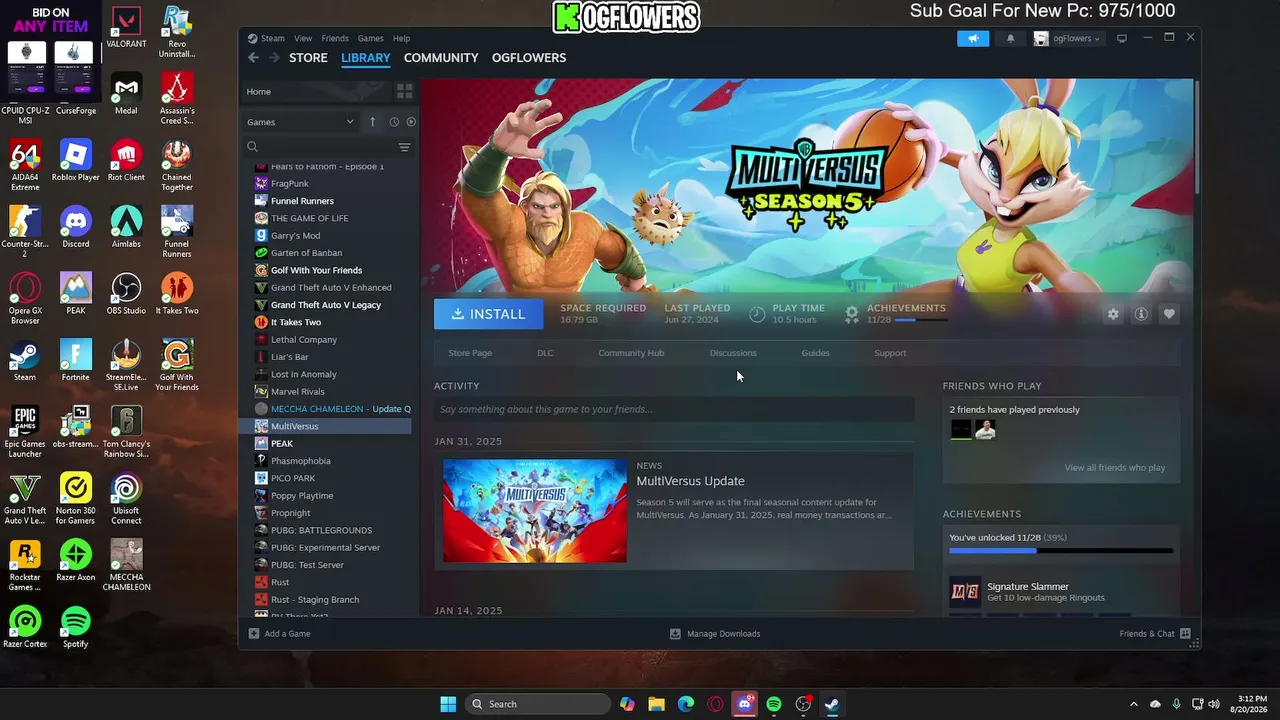Viewport: 1280px width, 720px height.
Task: Switch library to grid collections view
Action: coord(404,91)
